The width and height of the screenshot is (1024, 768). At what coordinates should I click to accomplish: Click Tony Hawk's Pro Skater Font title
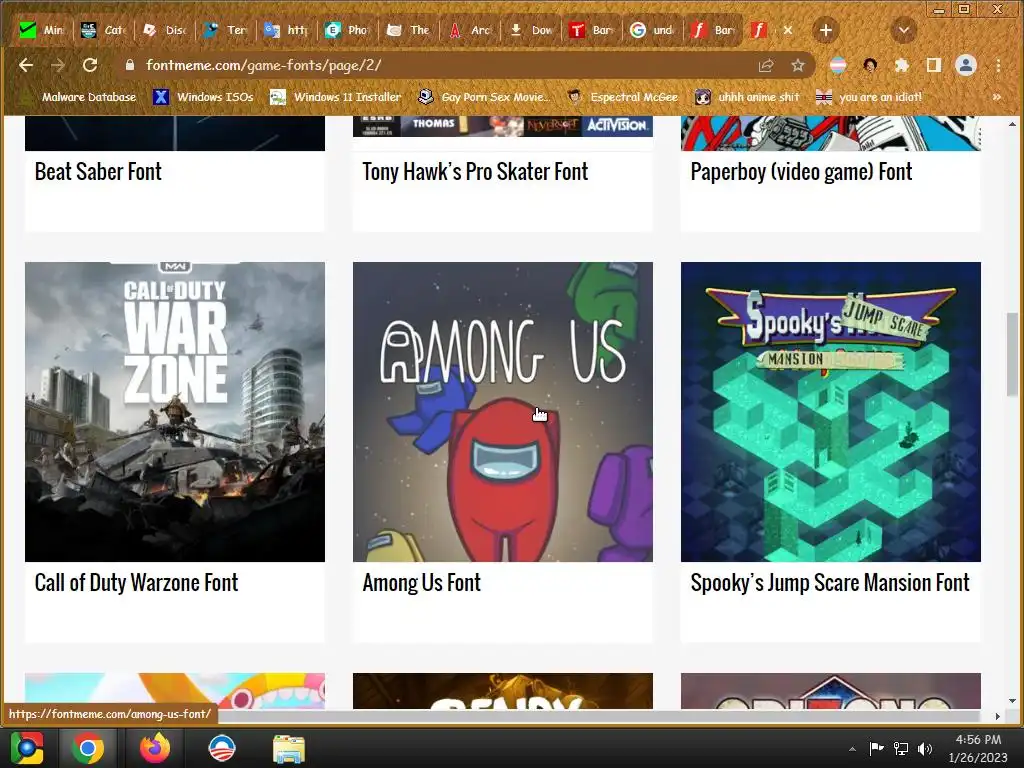475,172
